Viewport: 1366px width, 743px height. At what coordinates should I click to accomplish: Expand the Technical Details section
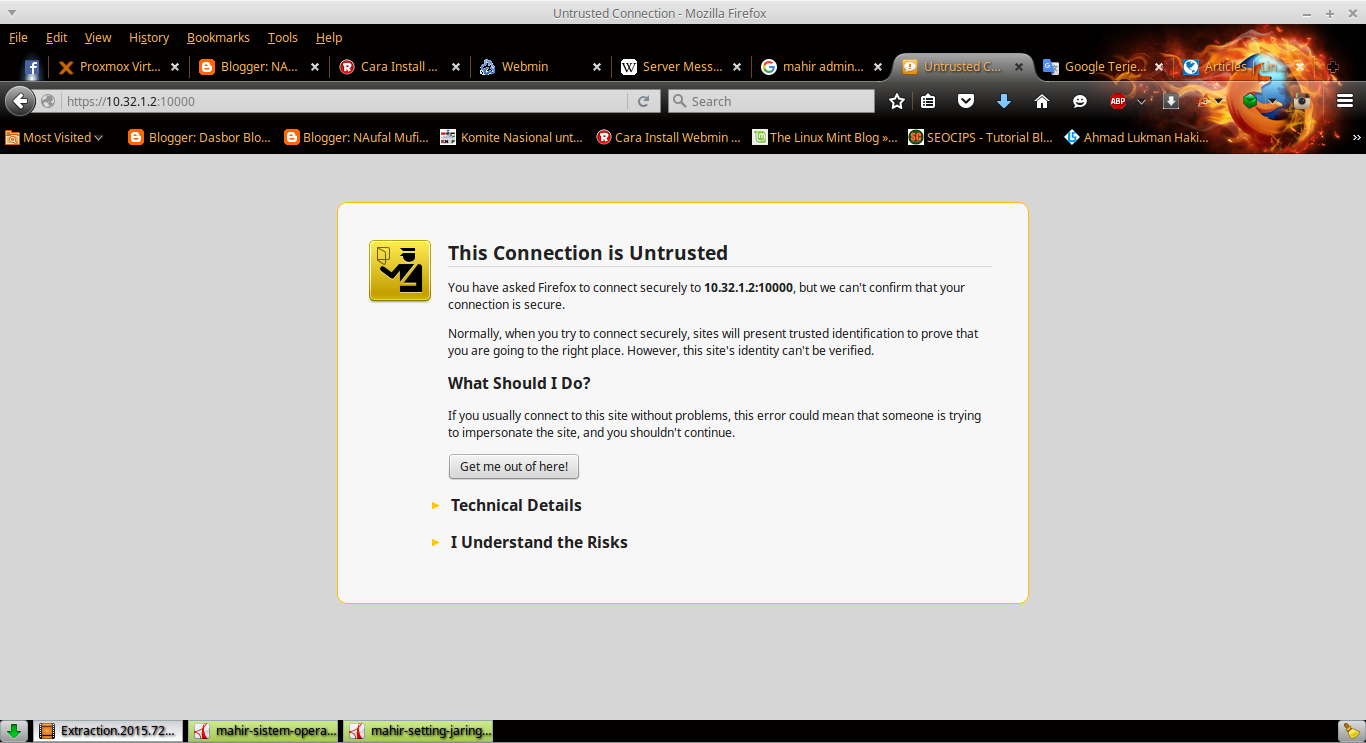tap(516, 505)
